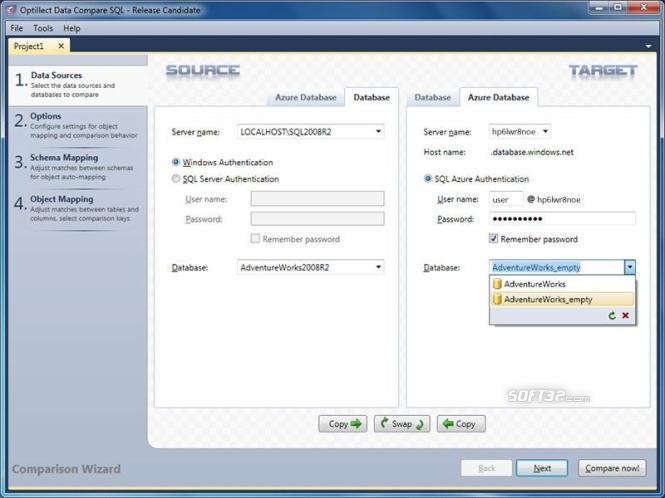665x498 pixels.
Task: Click the target Database text AdventureWorks_empty field
Action: (556, 267)
